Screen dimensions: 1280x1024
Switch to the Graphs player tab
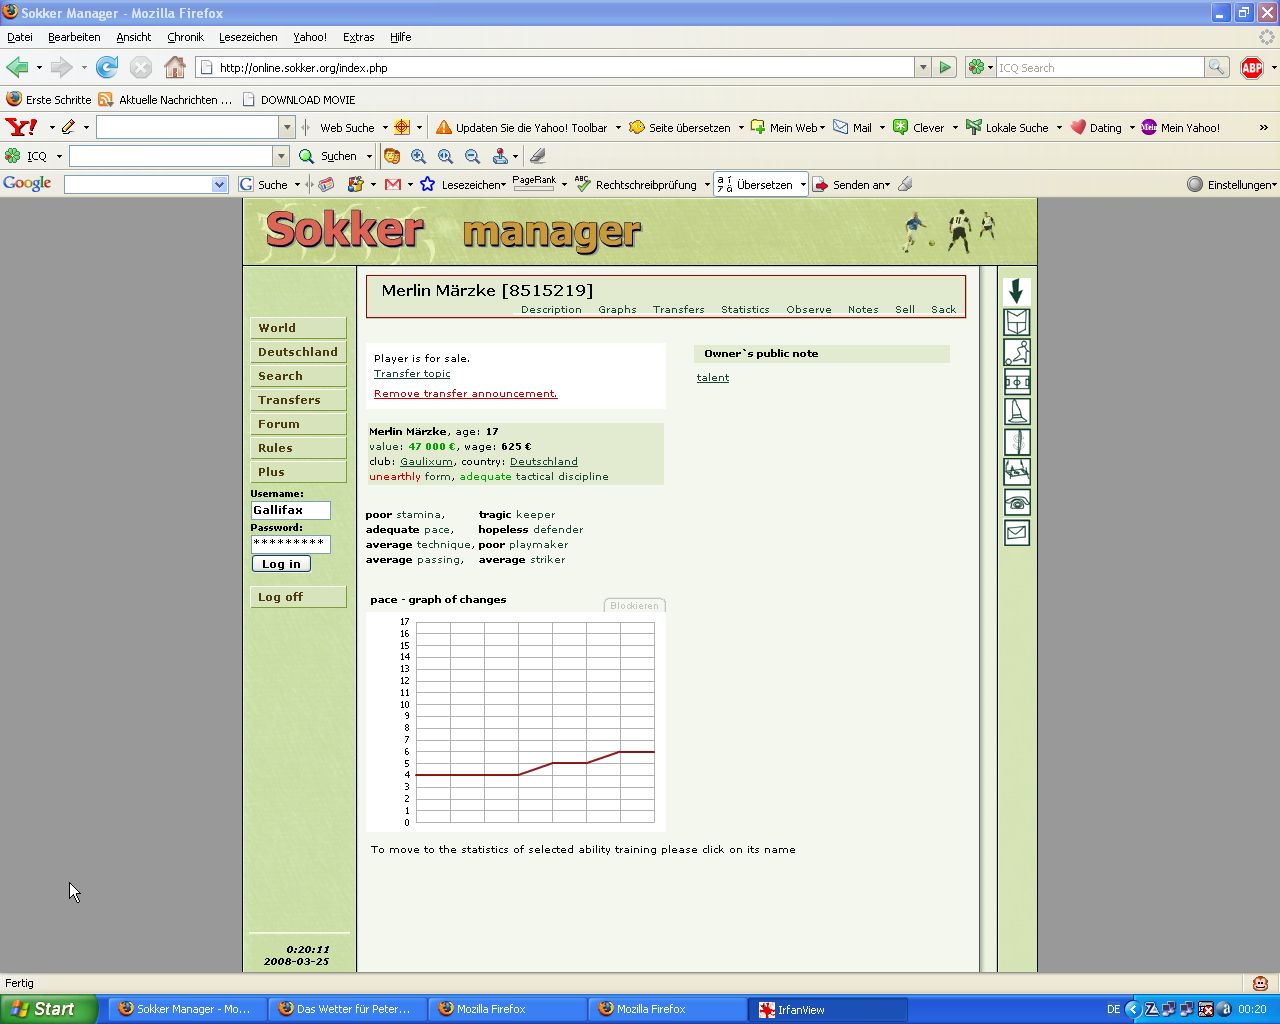point(617,310)
